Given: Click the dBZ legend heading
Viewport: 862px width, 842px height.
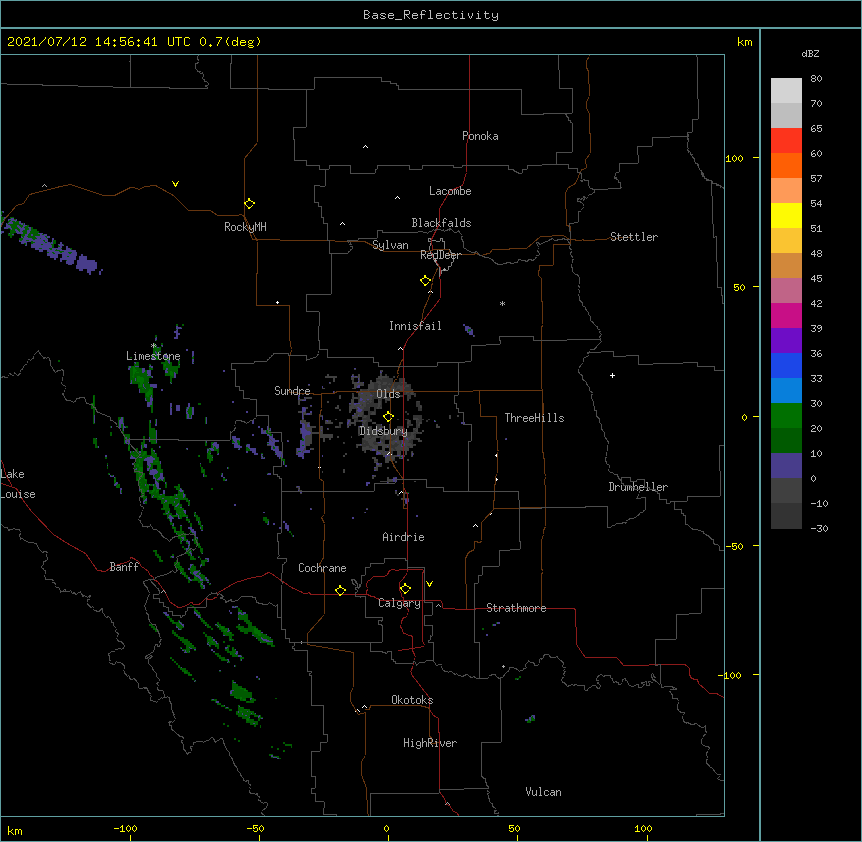Looking at the screenshot, I should coord(810,53).
